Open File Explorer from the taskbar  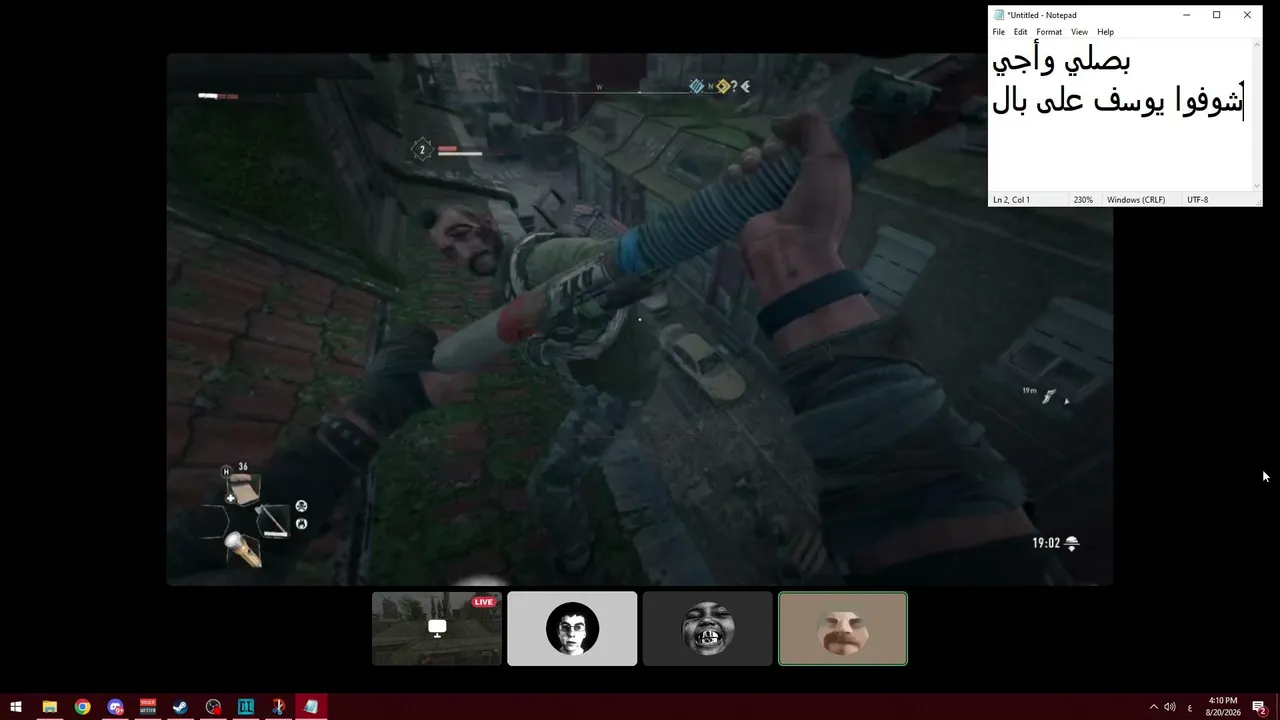click(49, 707)
